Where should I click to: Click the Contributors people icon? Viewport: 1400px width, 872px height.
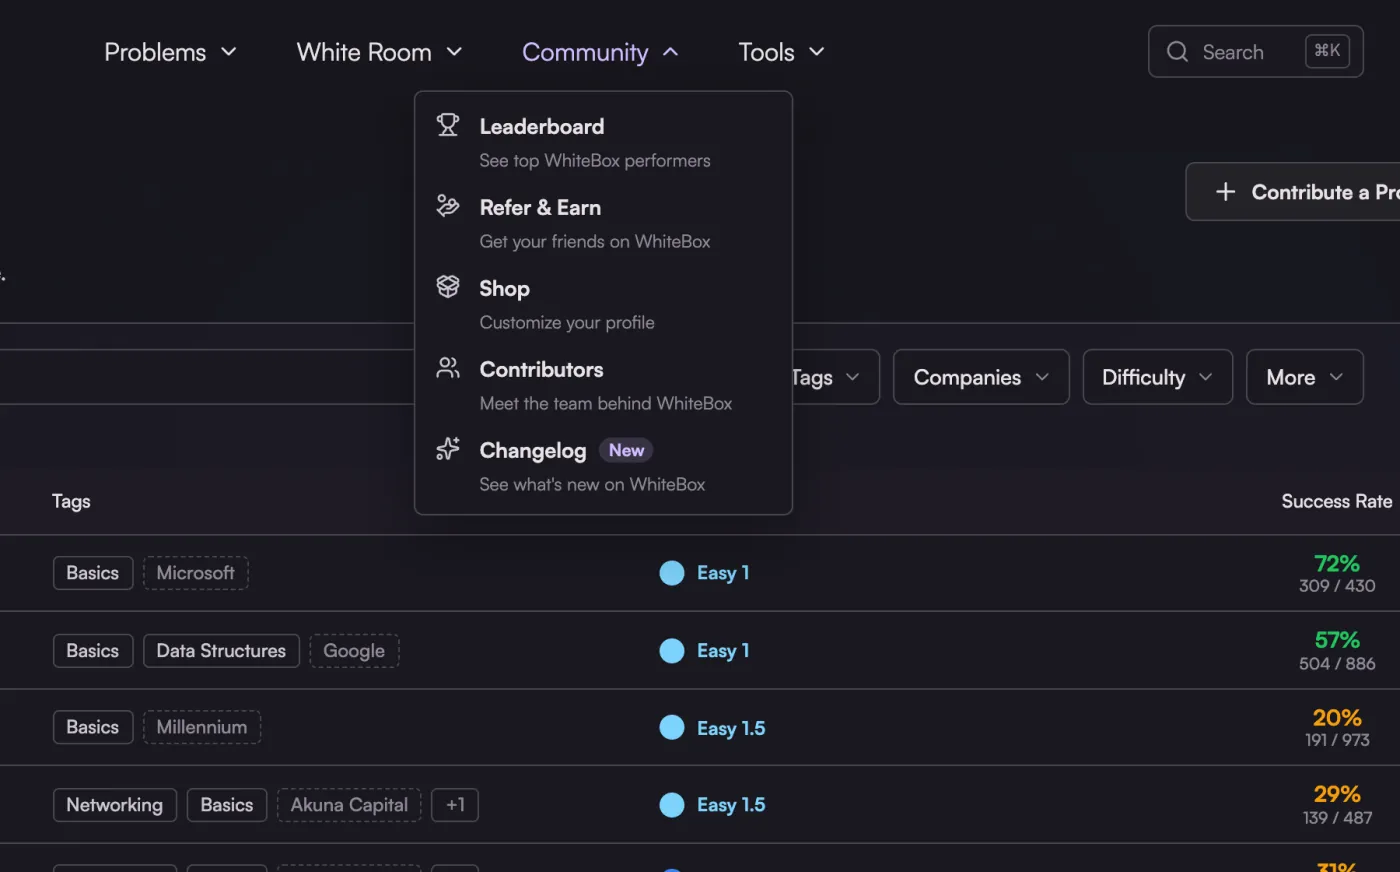pyautogui.click(x=448, y=368)
